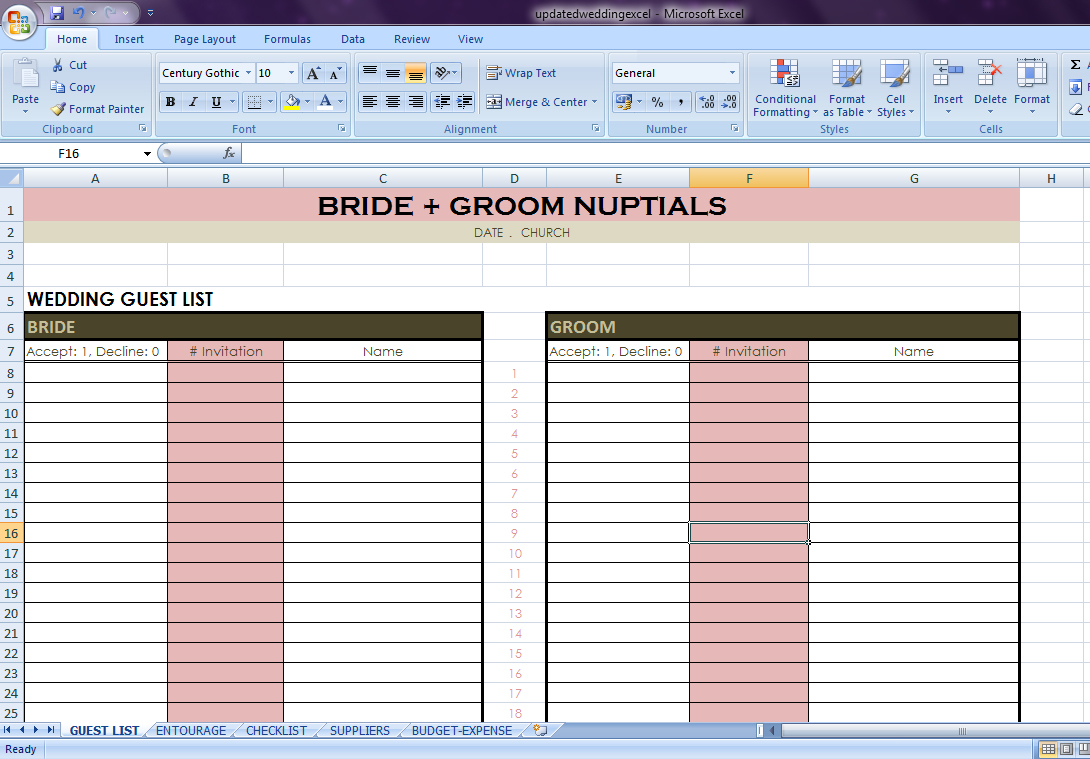1090x759 pixels.
Task: Apply bottom border to selection
Action: (254, 102)
